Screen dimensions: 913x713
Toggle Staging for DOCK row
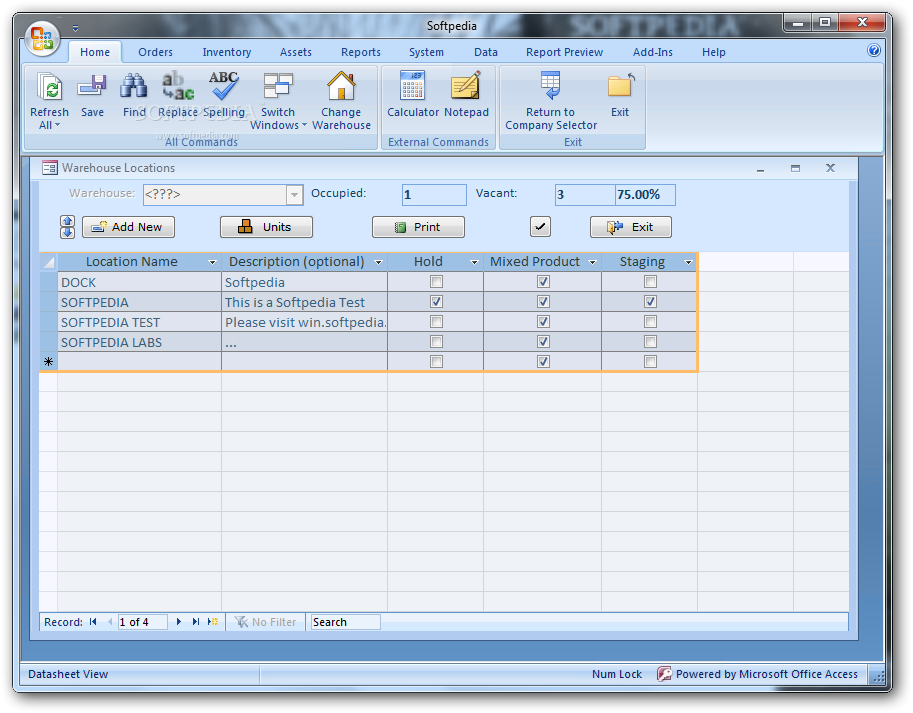coord(650,282)
